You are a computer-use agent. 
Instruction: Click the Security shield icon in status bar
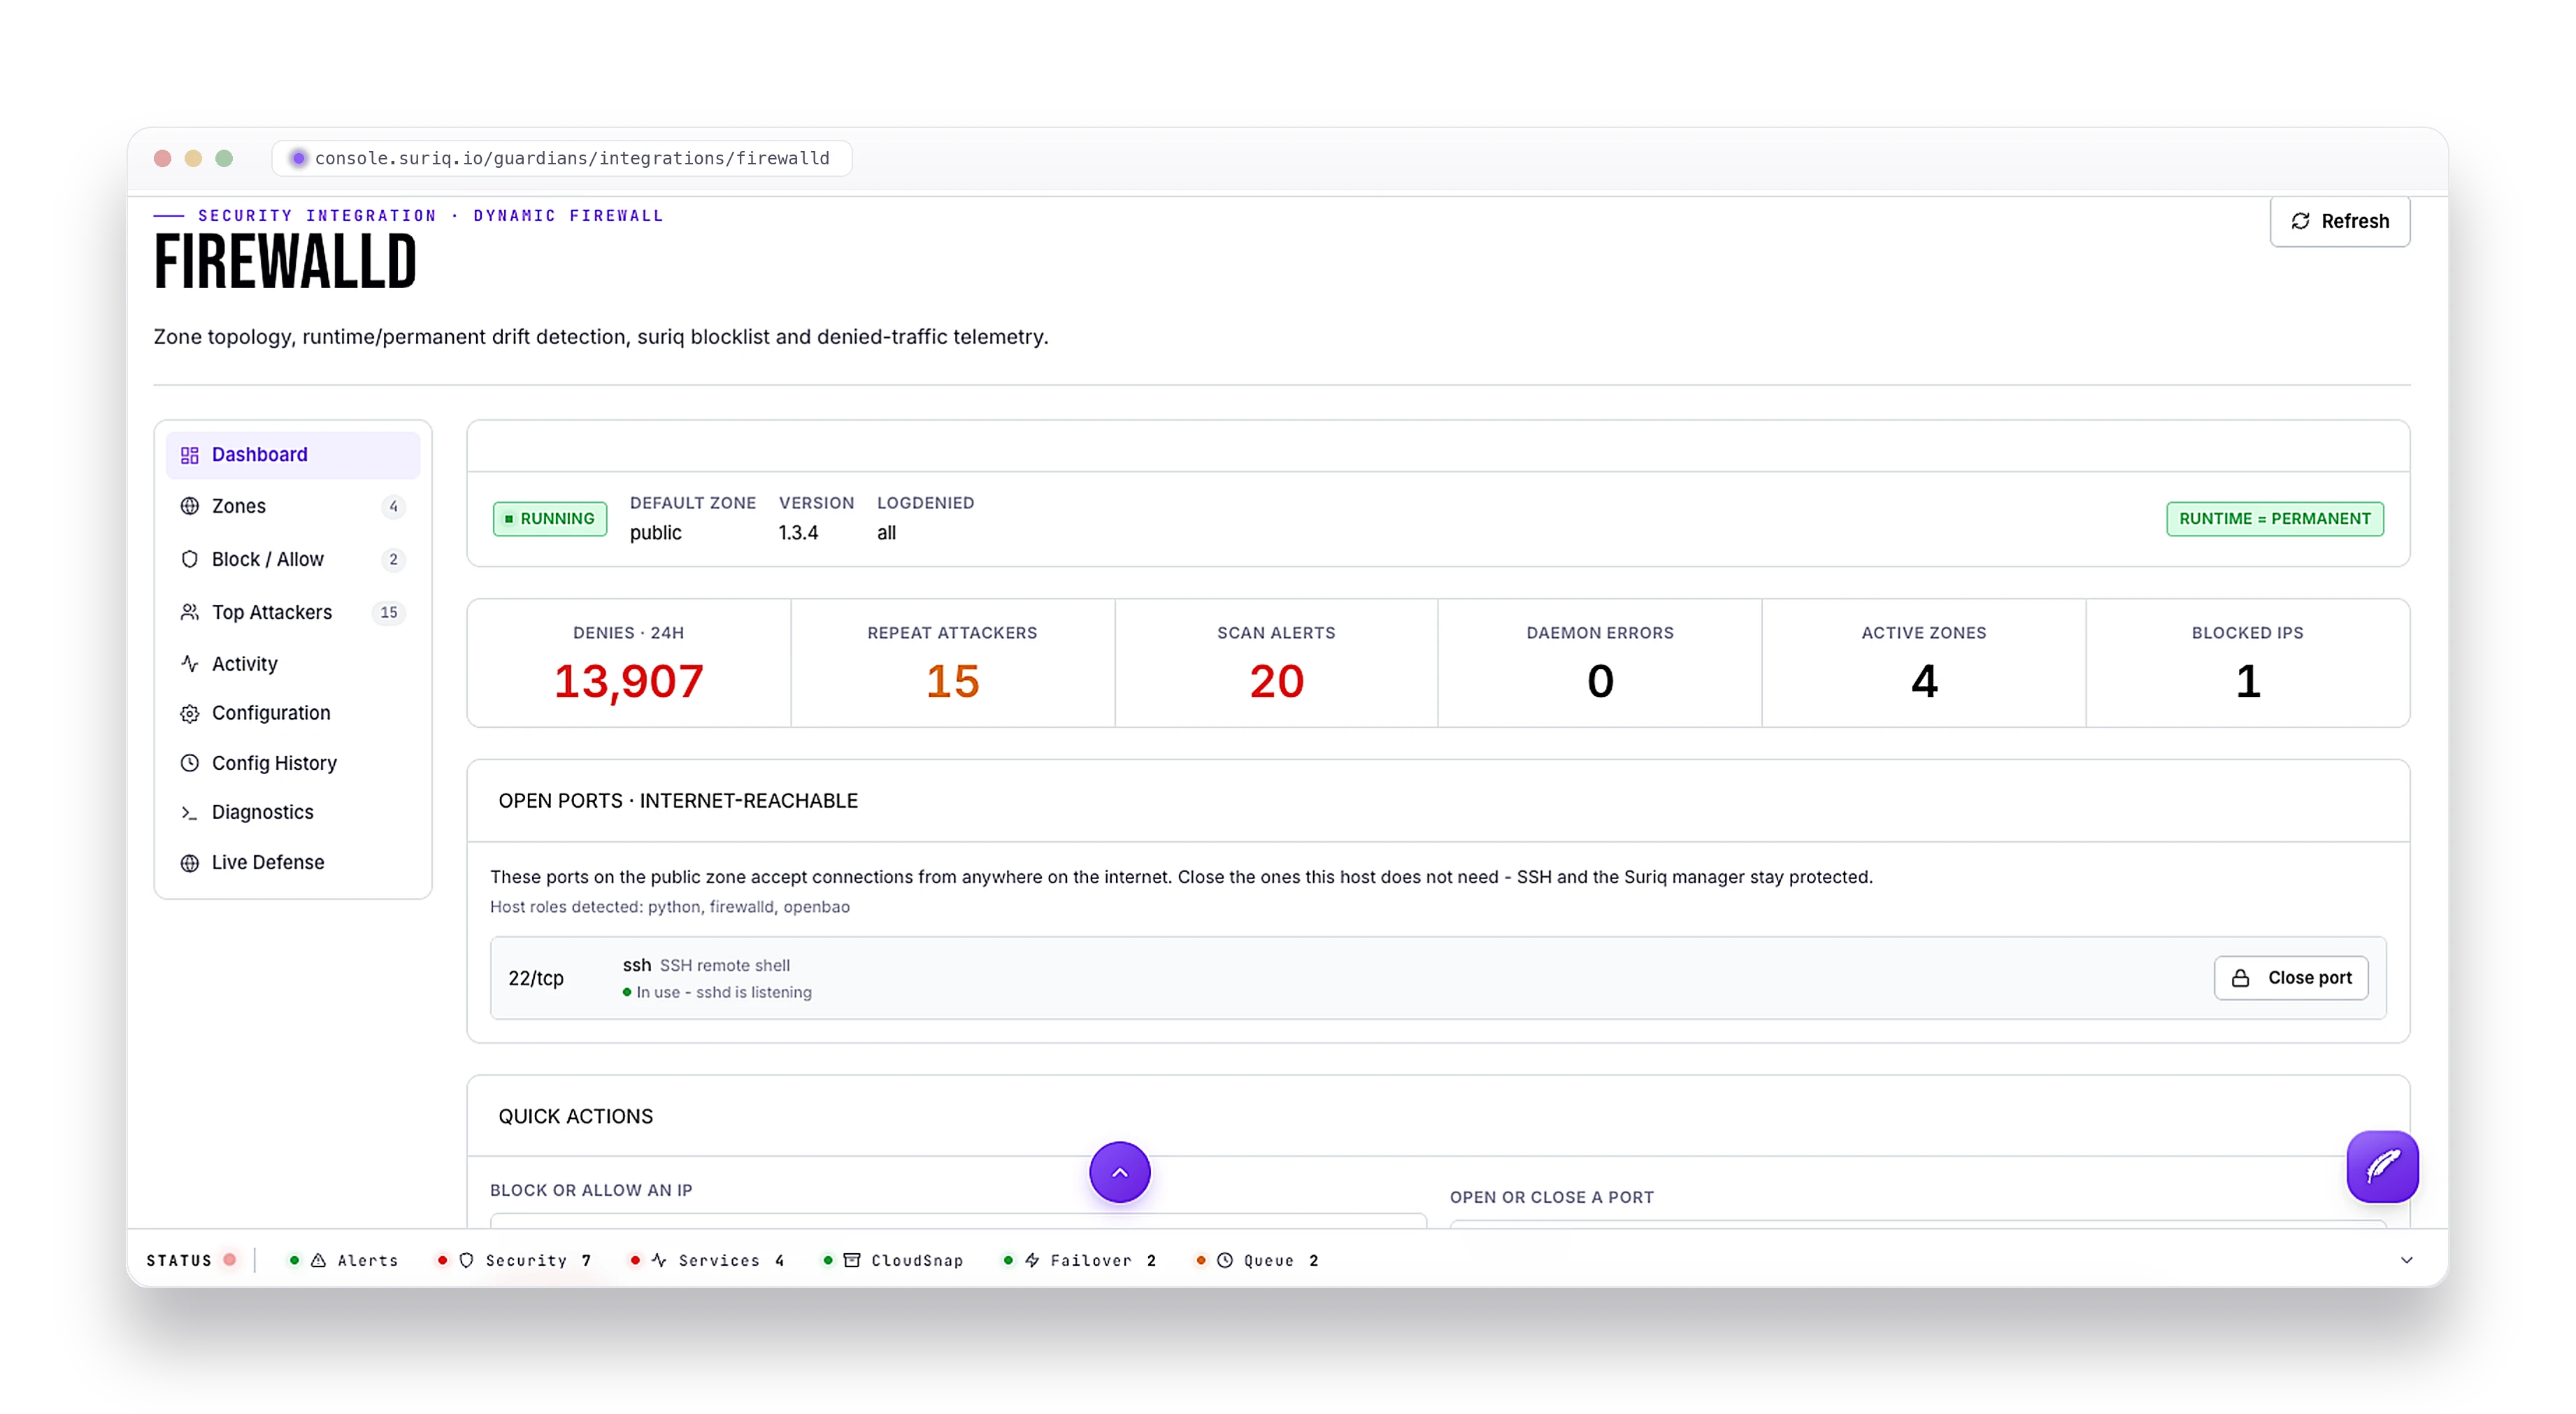click(466, 1260)
